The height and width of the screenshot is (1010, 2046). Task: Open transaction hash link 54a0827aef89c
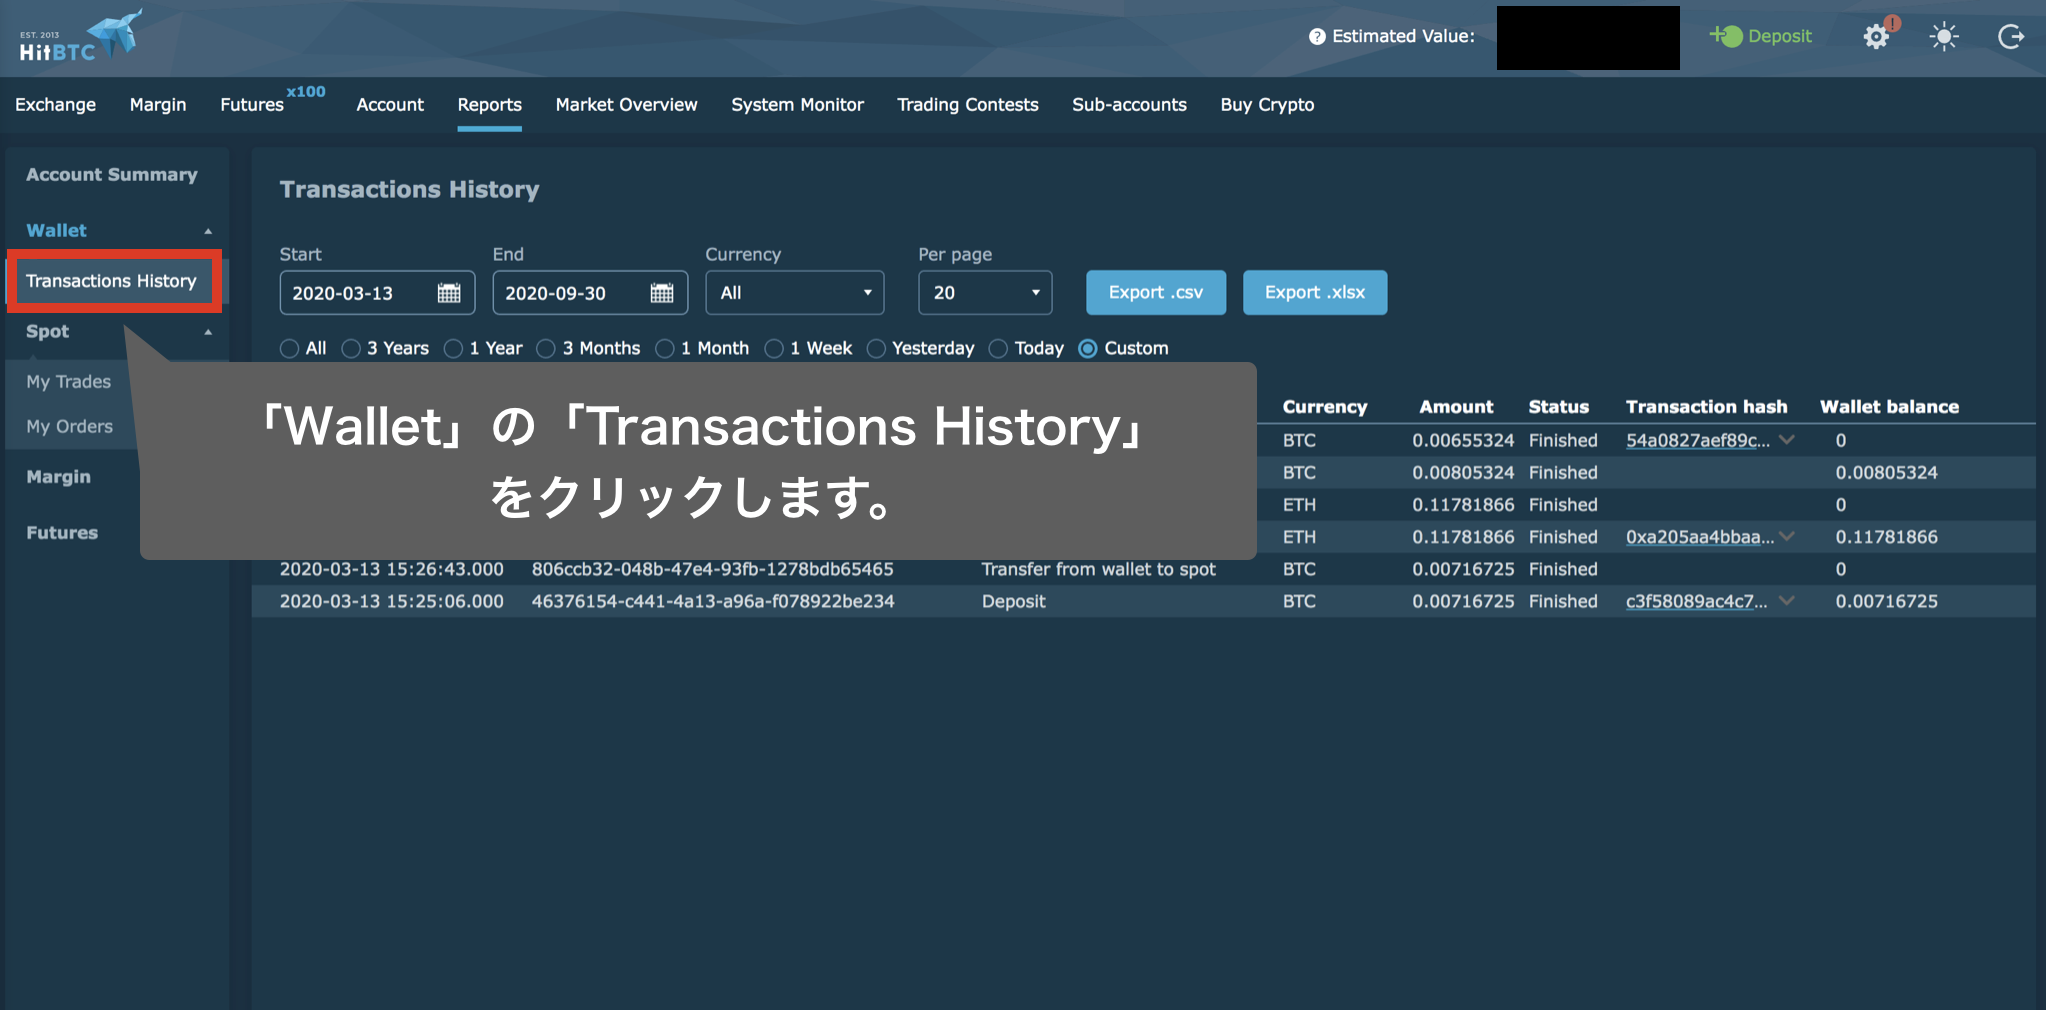[1698, 441]
